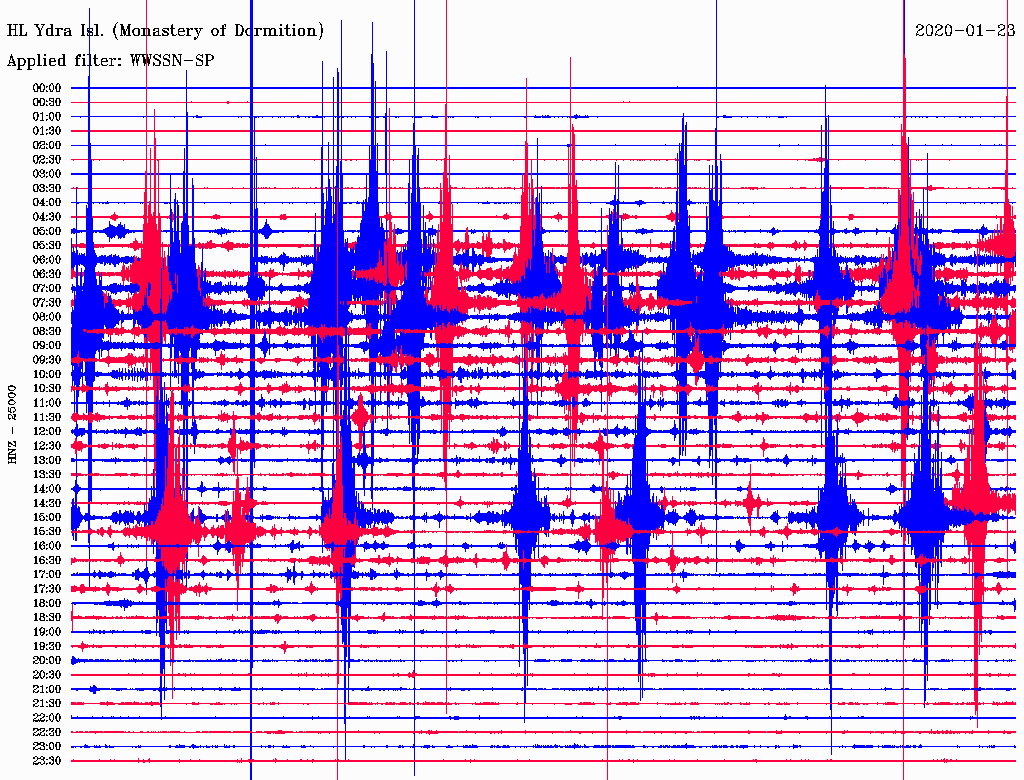Select the 01:30 time label

click(47, 131)
